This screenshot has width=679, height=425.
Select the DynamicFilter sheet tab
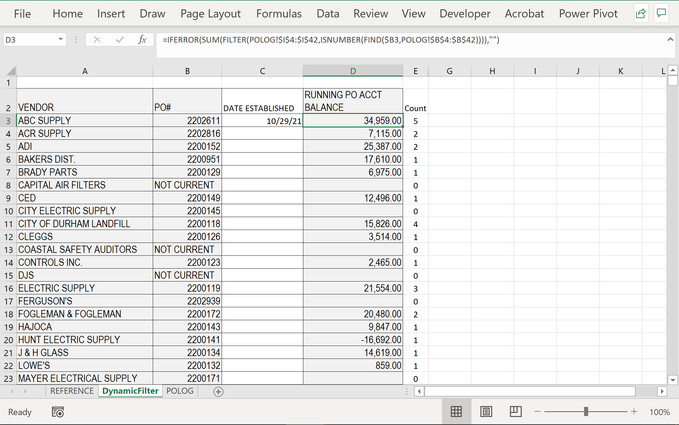130,391
